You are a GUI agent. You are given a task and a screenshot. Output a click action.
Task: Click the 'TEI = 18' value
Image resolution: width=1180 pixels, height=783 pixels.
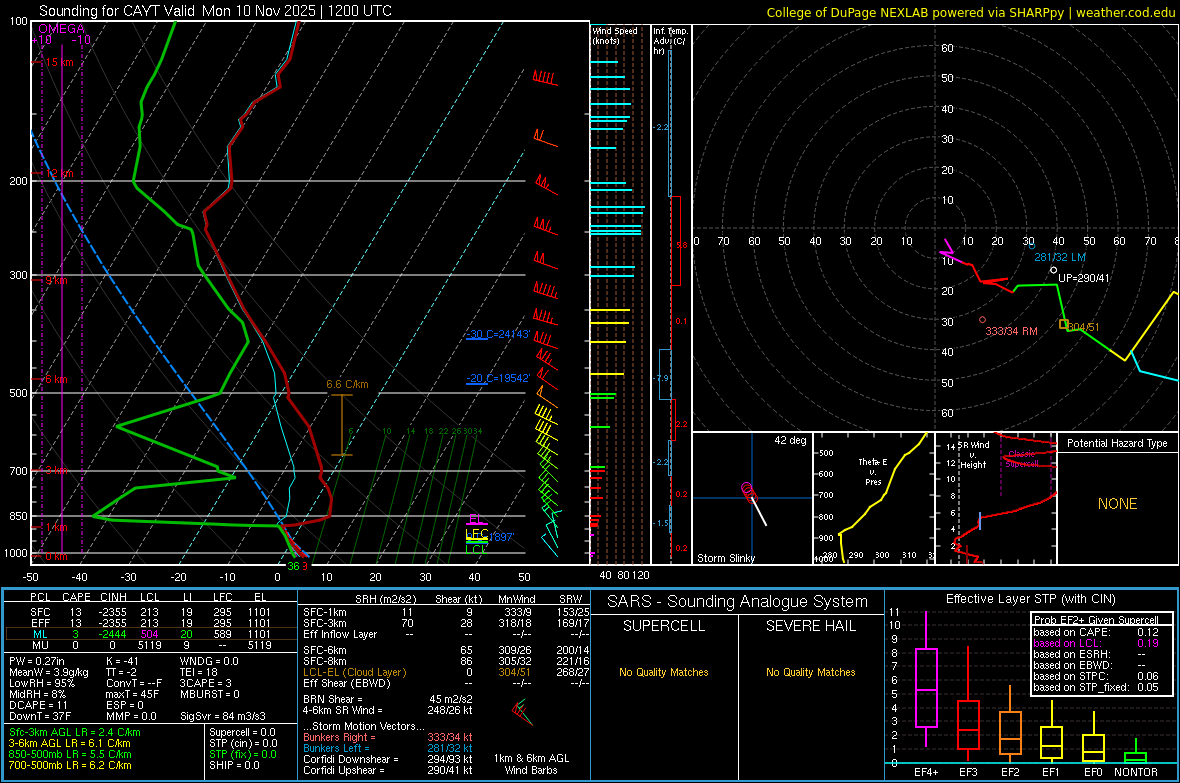point(199,672)
